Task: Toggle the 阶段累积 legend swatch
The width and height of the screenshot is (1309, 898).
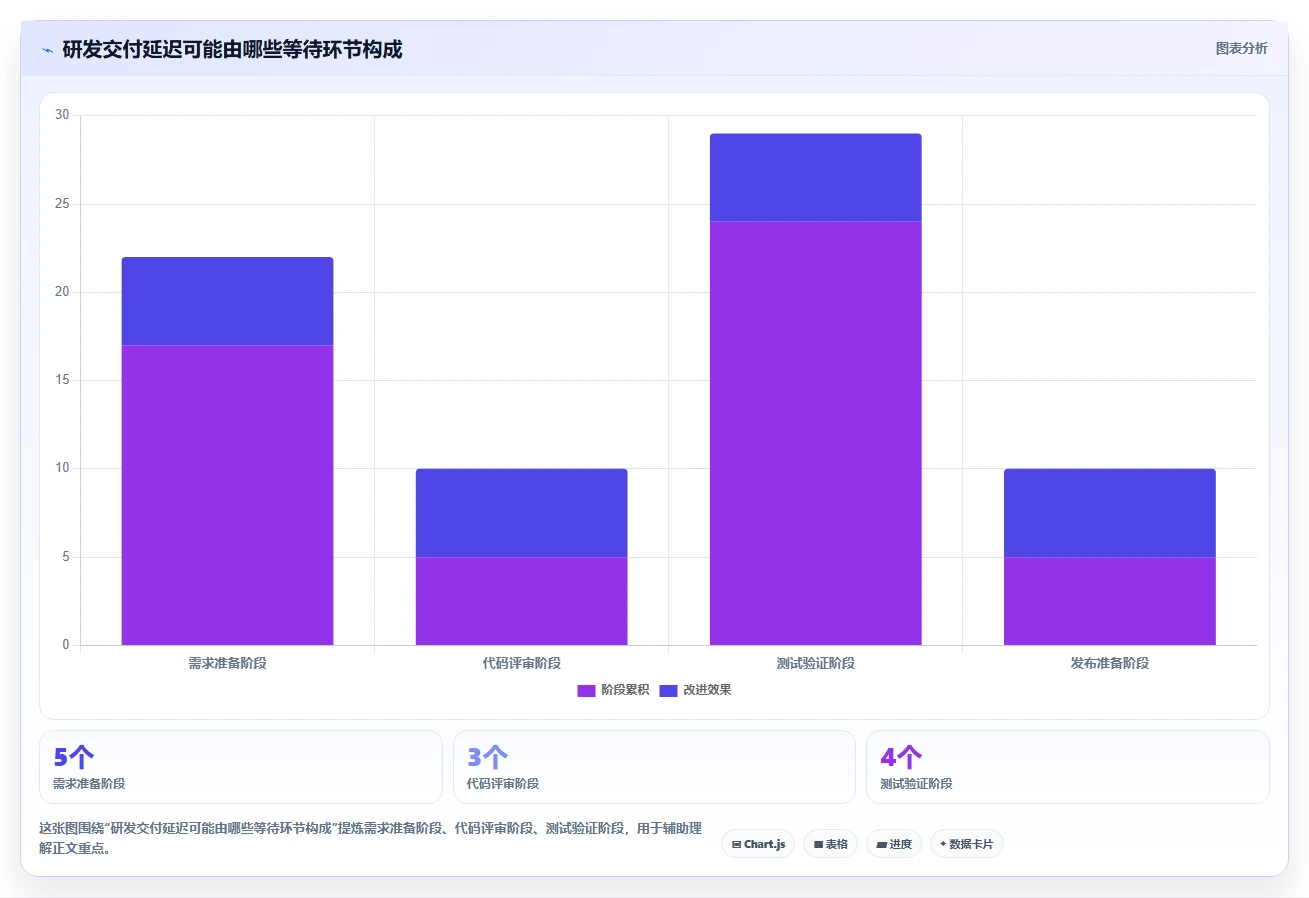Action: tap(586, 690)
